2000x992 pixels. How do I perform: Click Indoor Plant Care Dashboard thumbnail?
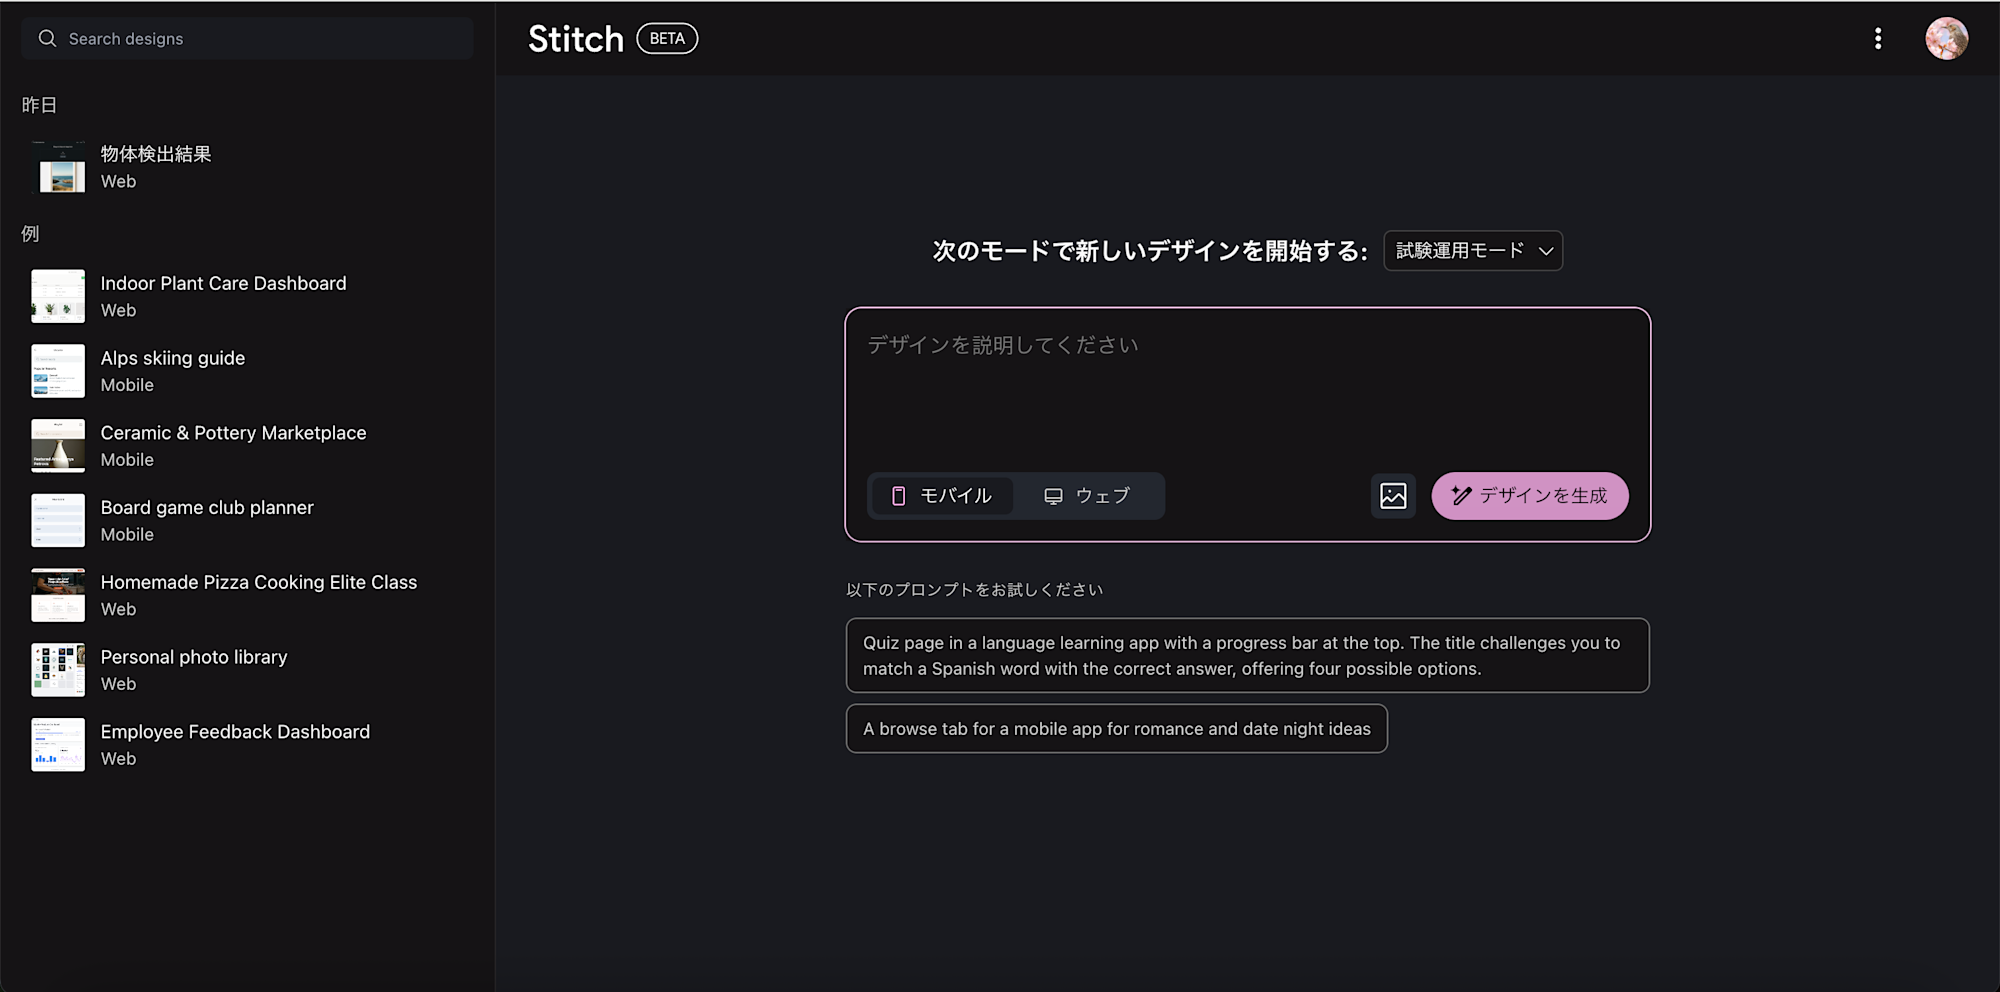coord(58,296)
